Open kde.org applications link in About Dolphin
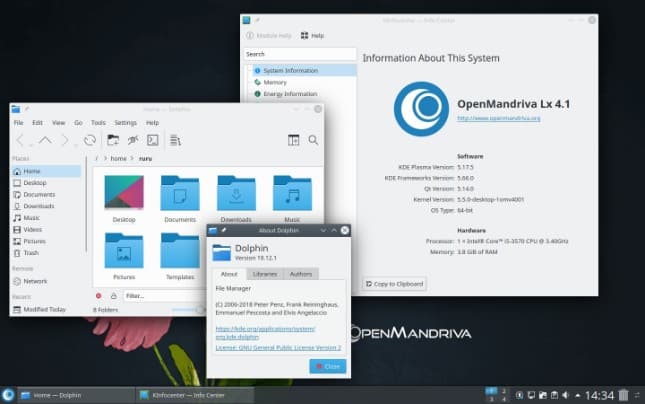 pyautogui.click(x=265, y=333)
